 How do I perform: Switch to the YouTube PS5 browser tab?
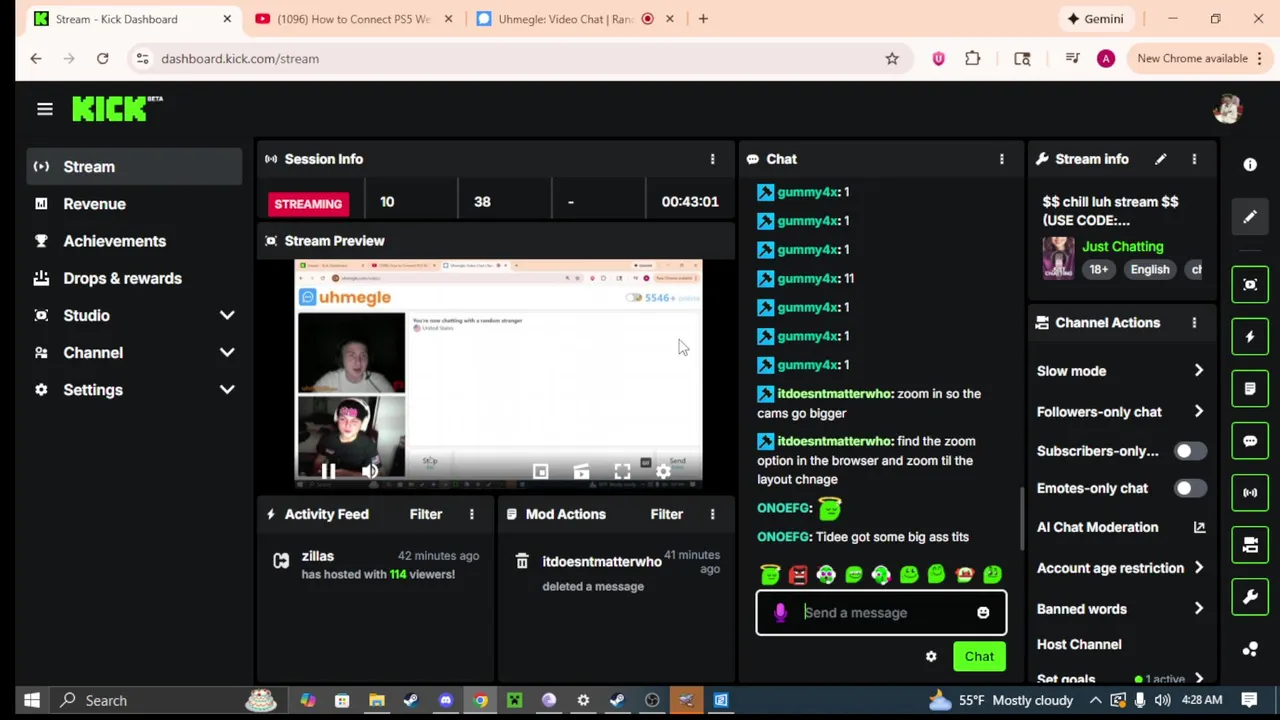pyautogui.click(x=353, y=19)
